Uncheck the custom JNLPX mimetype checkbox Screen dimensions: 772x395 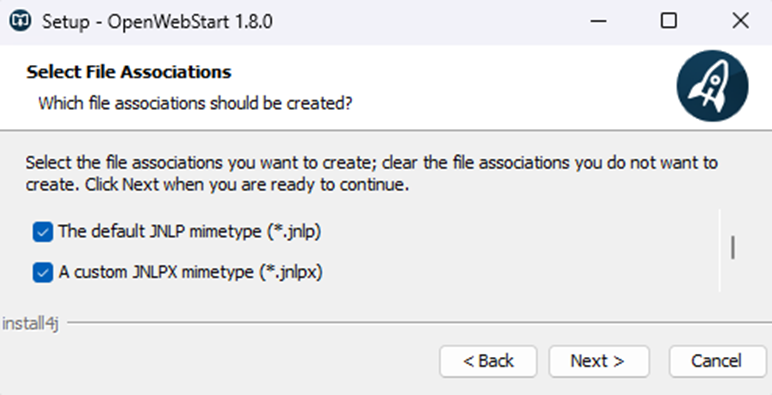[x=43, y=272]
